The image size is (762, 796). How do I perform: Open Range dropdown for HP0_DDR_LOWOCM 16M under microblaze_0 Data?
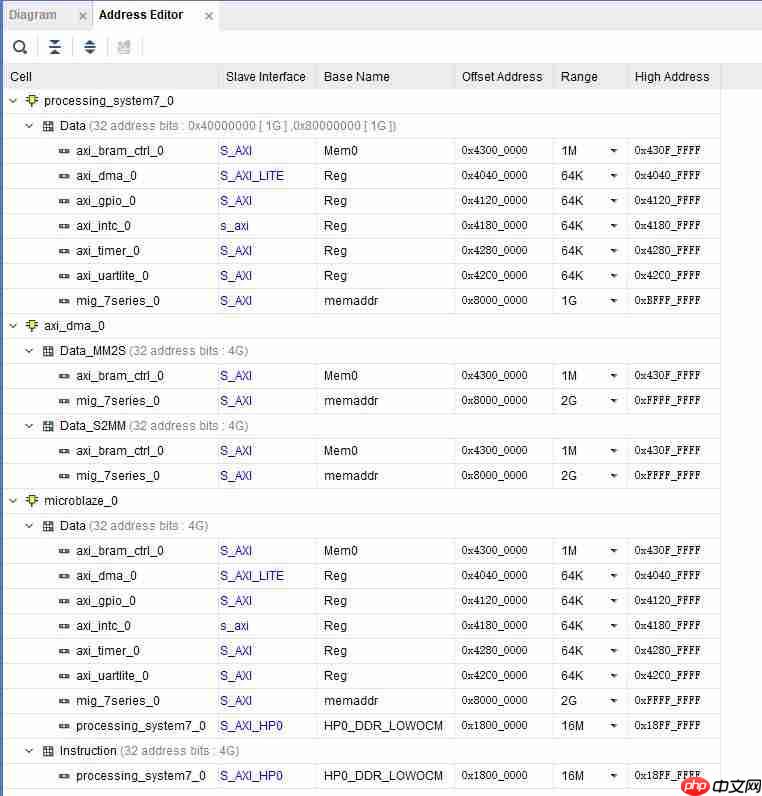[614, 726]
